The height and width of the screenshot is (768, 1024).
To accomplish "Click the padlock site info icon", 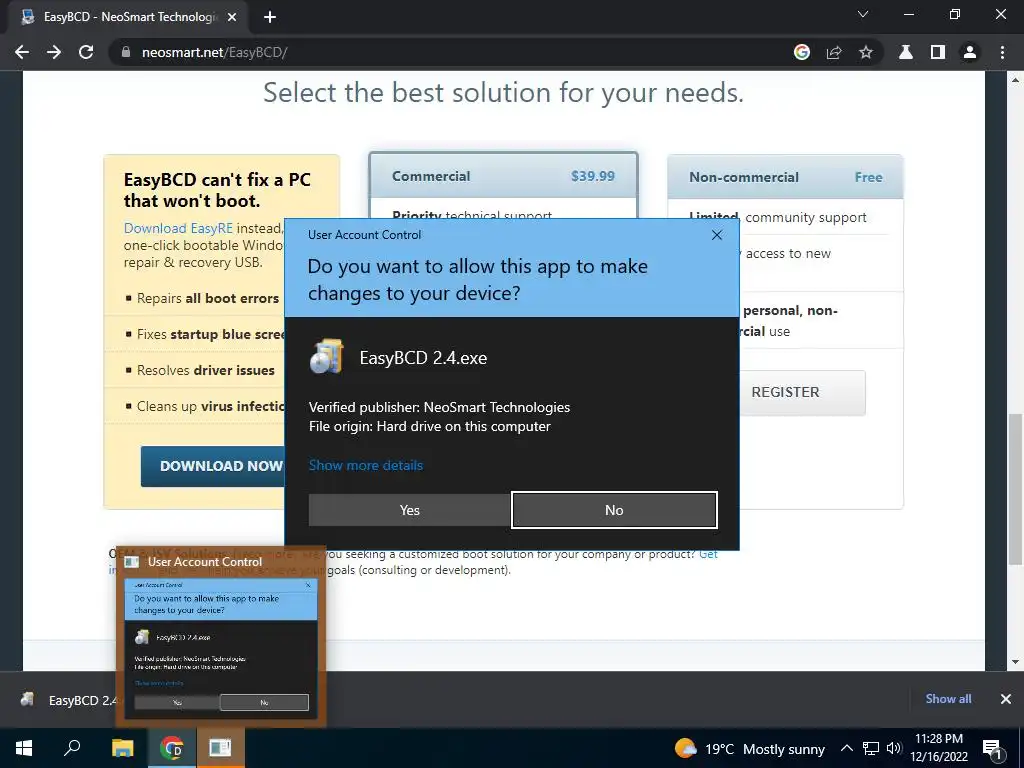I will click(x=126, y=52).
